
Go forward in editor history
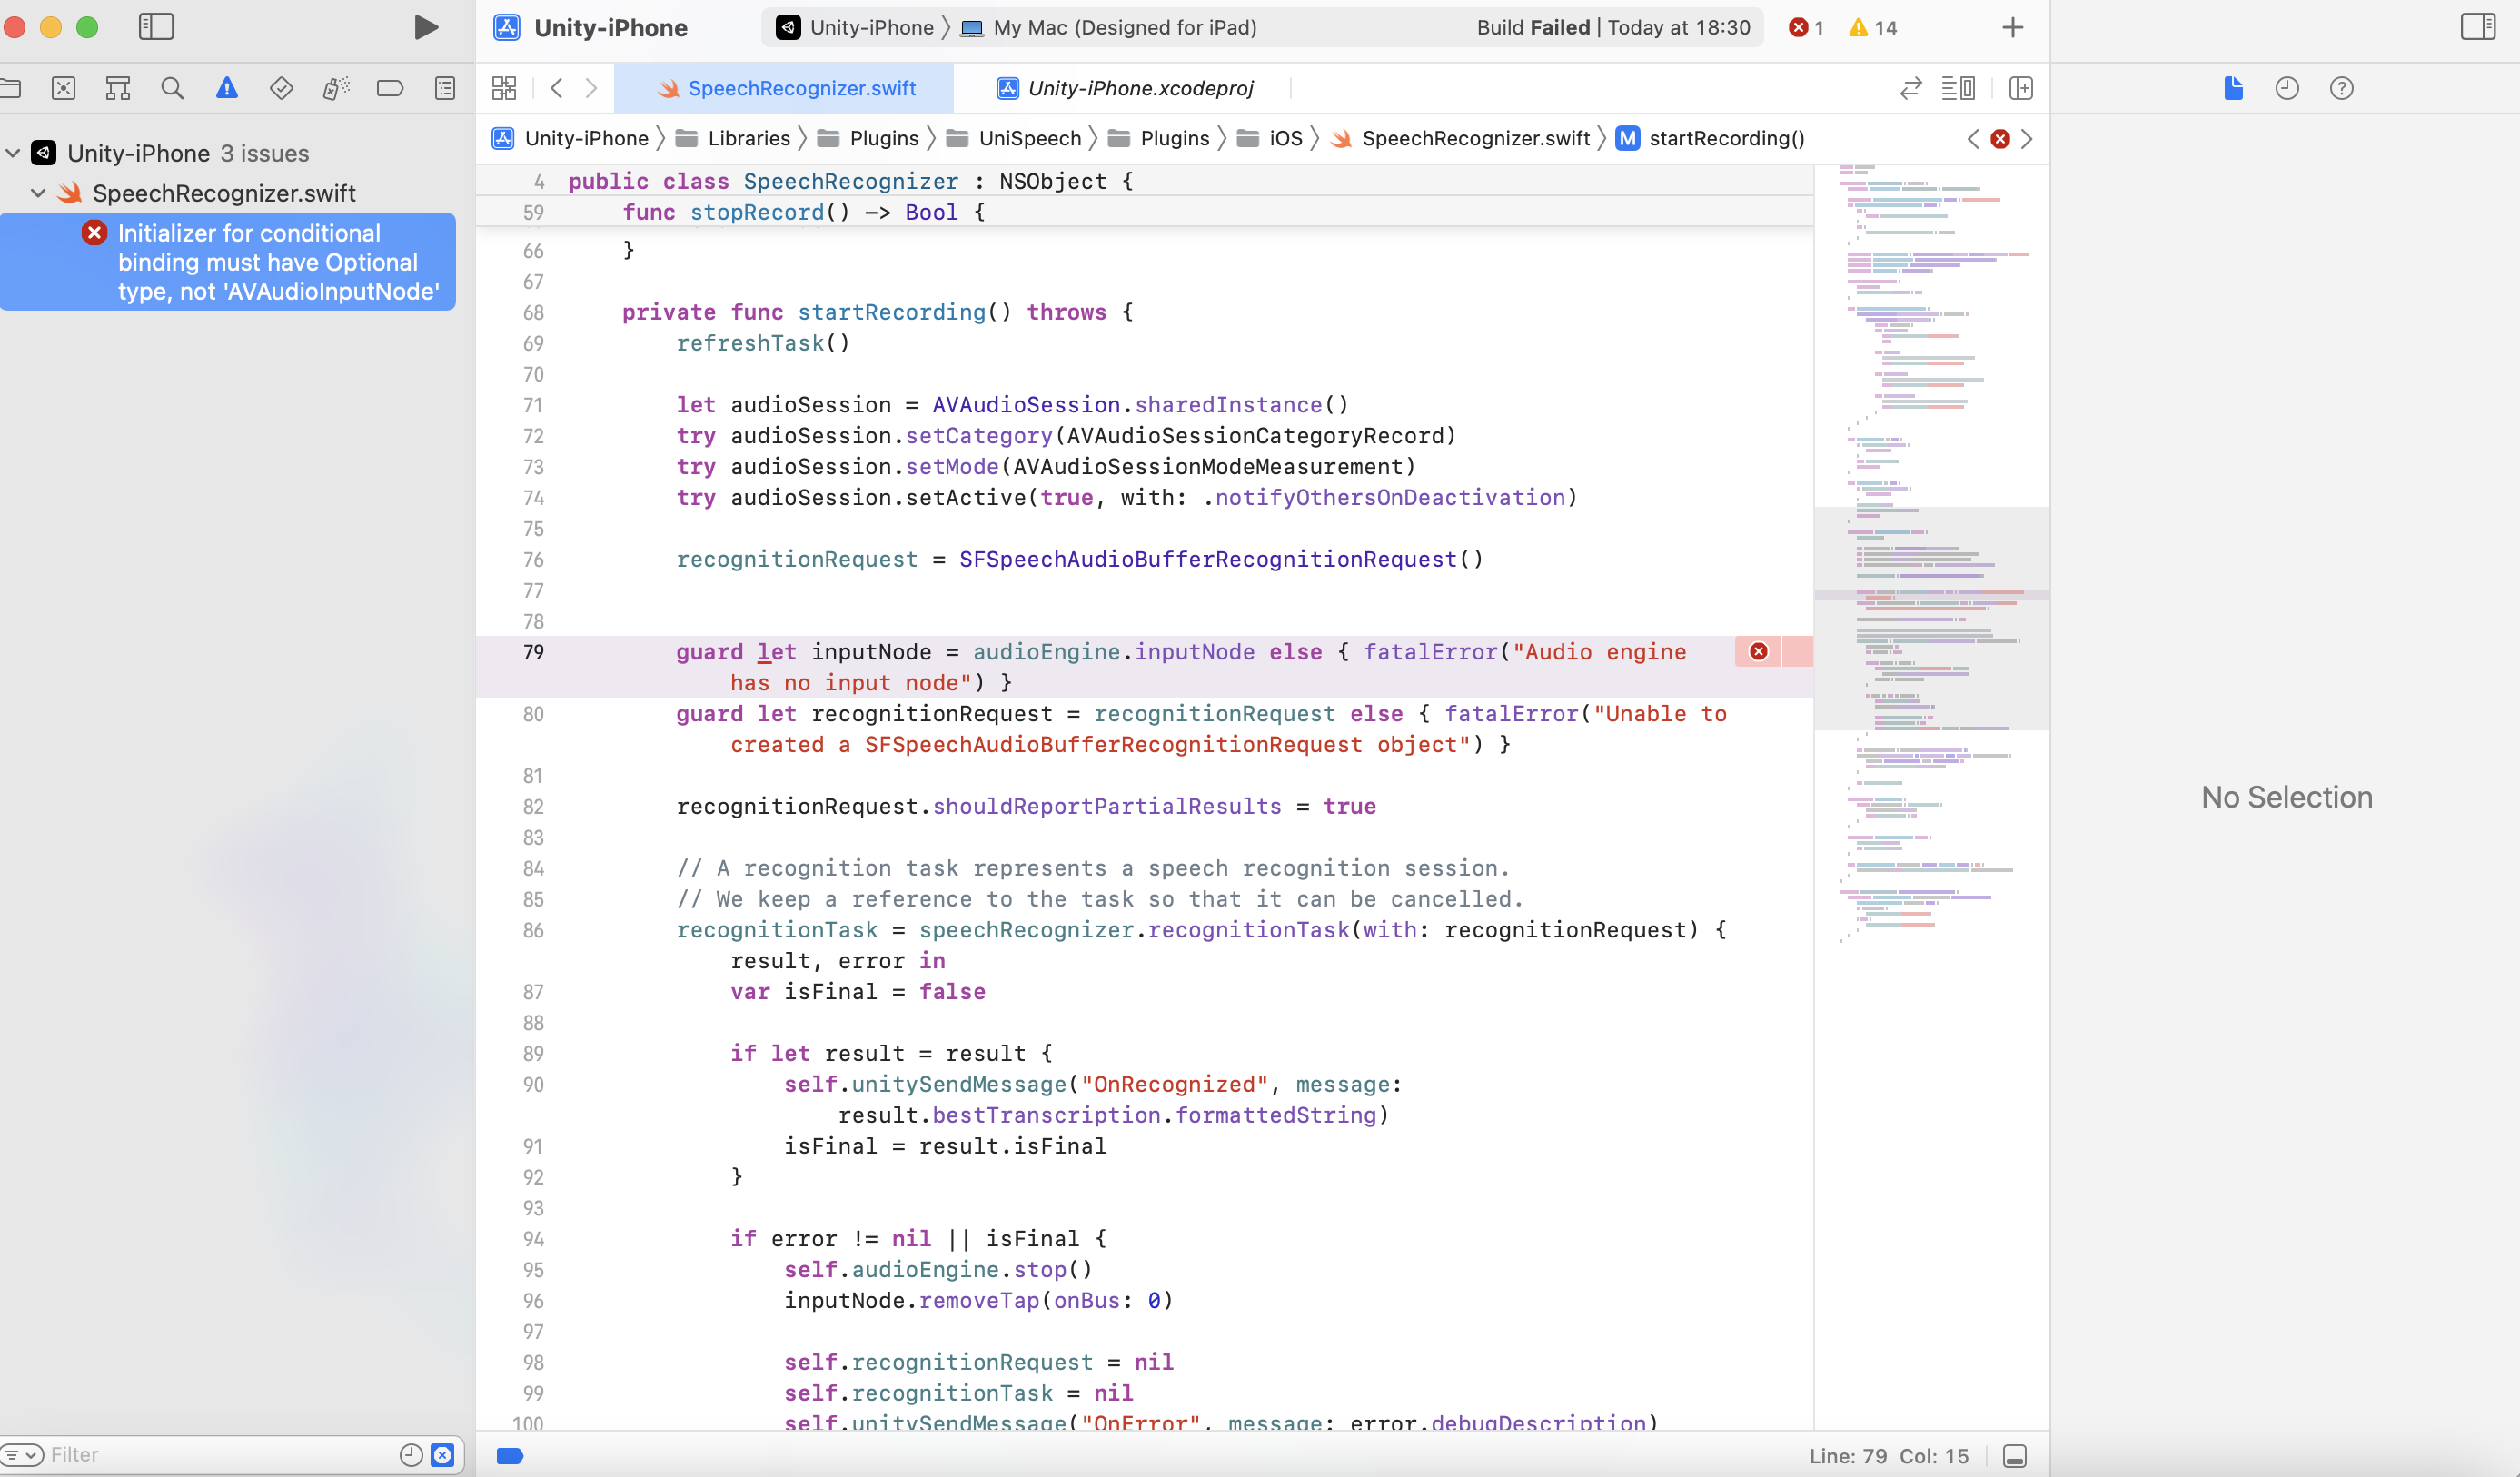591,89
